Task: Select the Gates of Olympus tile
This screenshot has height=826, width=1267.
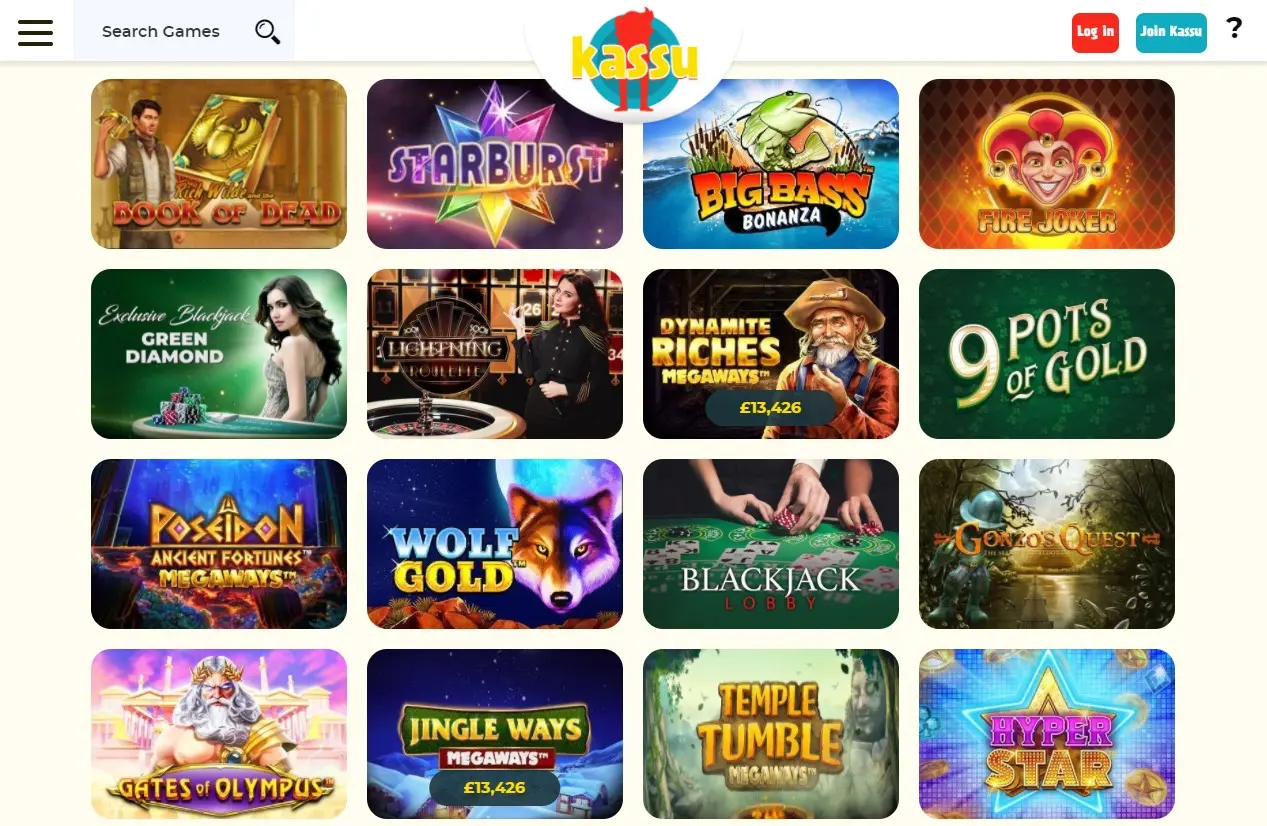Action: tap(219, 734)
